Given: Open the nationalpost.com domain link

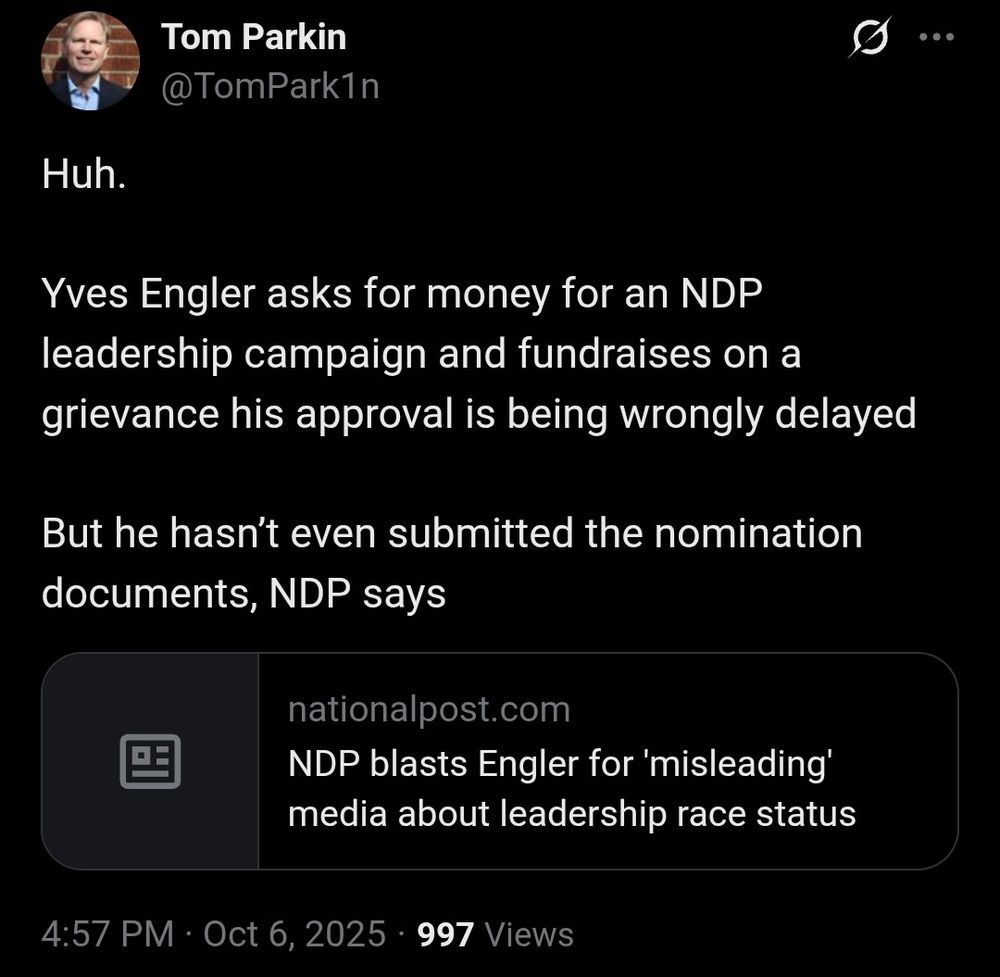Looking at the screenshot, I should pos(428,709).
